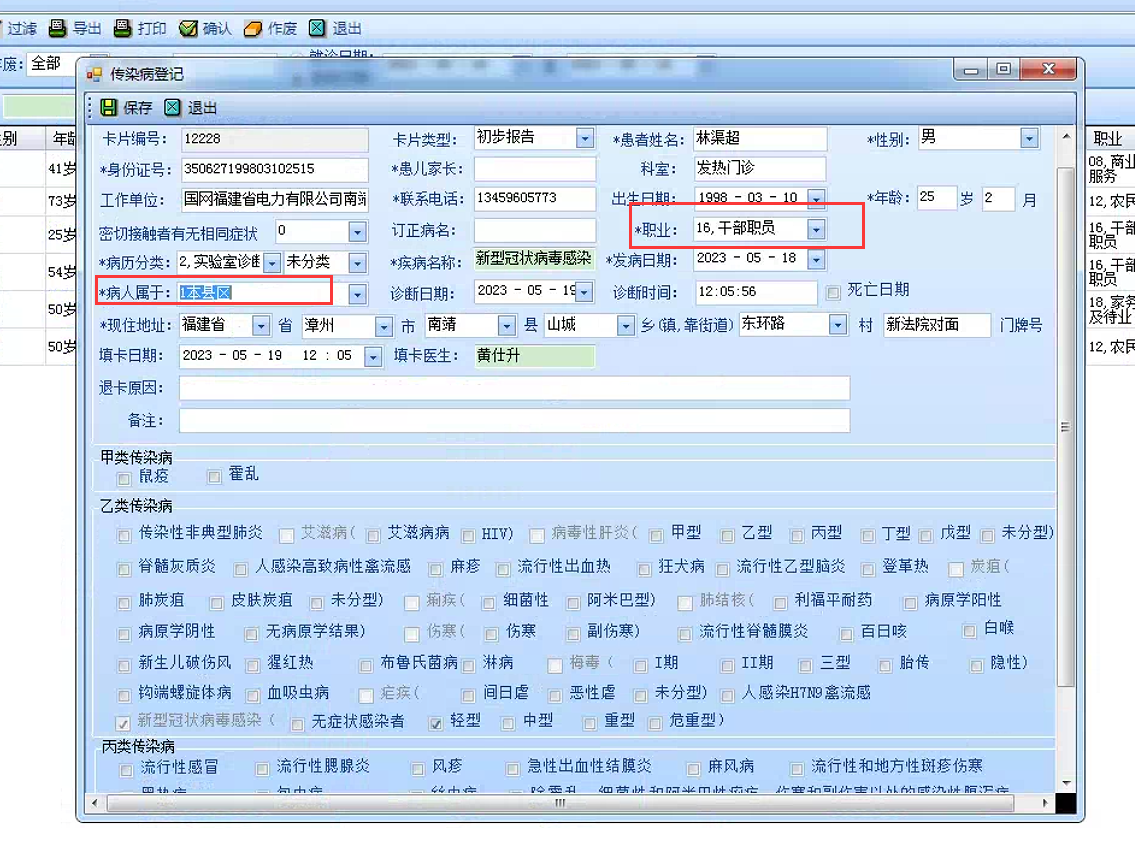Uncheck the 轻型 severity checkbox
The image size is (1135, 841).
coord(436,723)
